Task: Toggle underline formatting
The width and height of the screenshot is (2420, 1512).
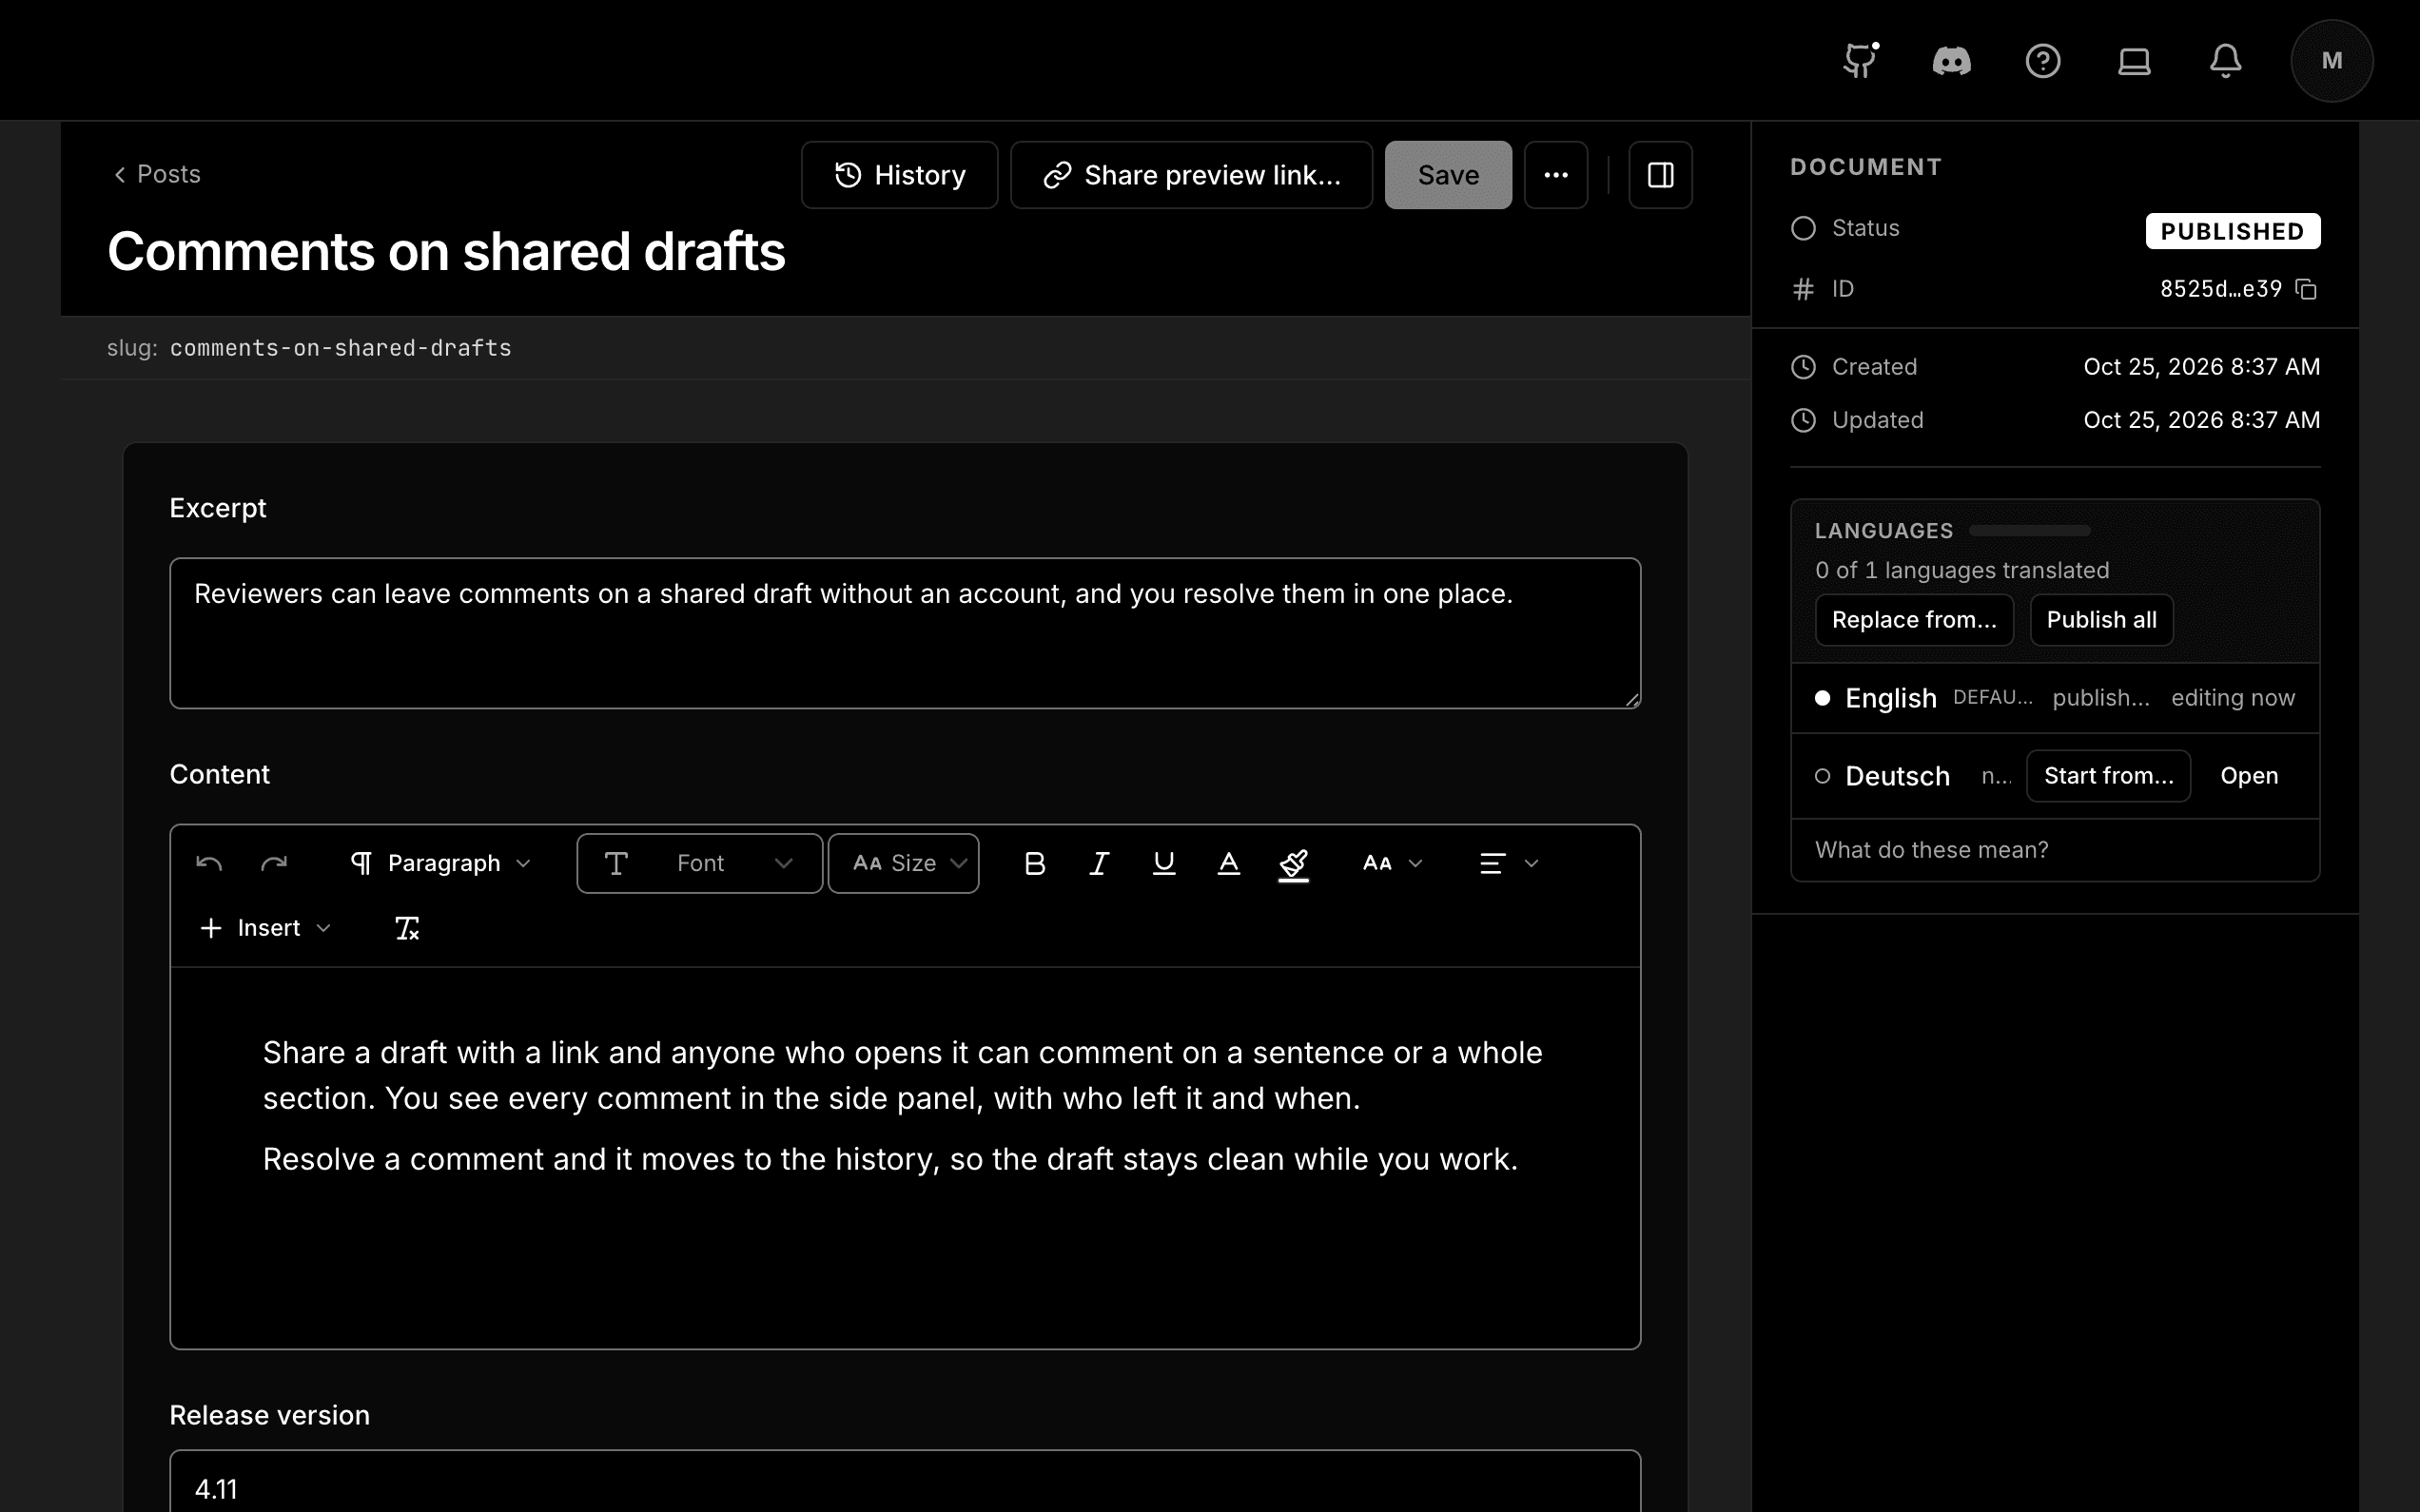Action: tap(1164, 863)
